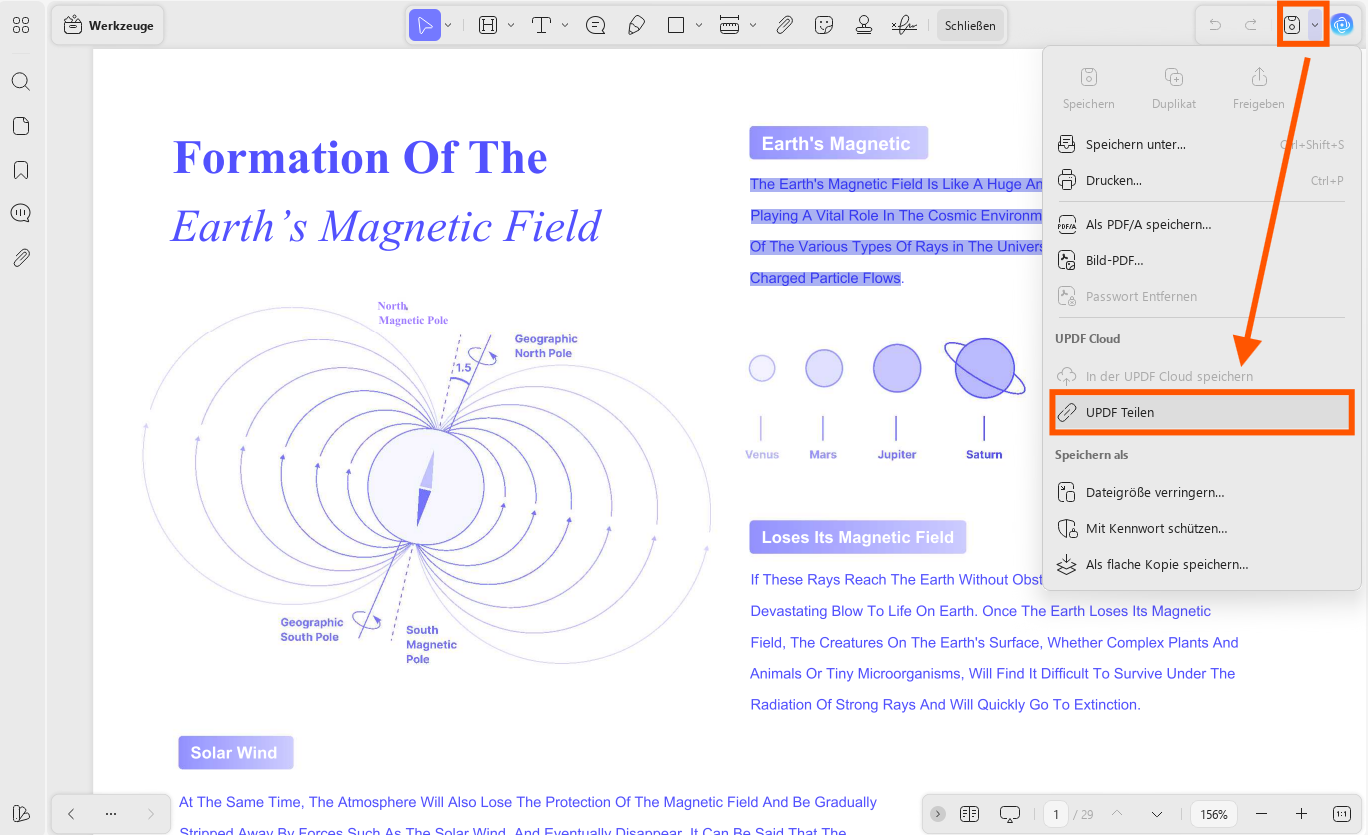Viewport: 1368px width, 835px height.
Task: Open the three-dots tab overflow menu
Action: (x=111, y=814)
